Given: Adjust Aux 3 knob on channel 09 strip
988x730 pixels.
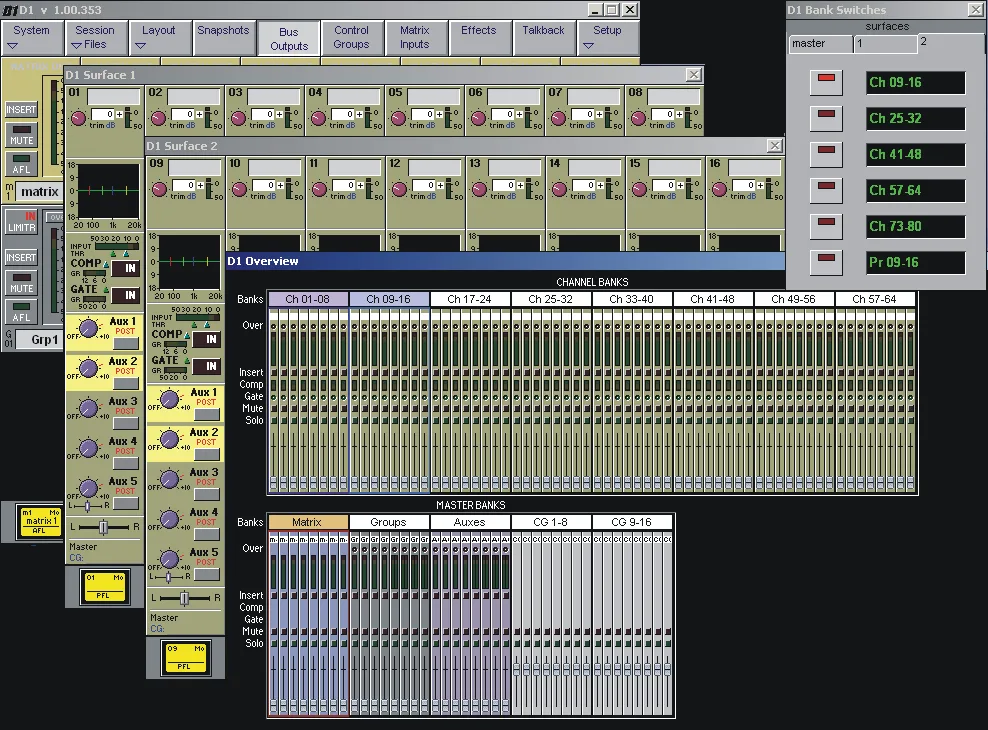Looking at the screenshot, I should [169, 479].
